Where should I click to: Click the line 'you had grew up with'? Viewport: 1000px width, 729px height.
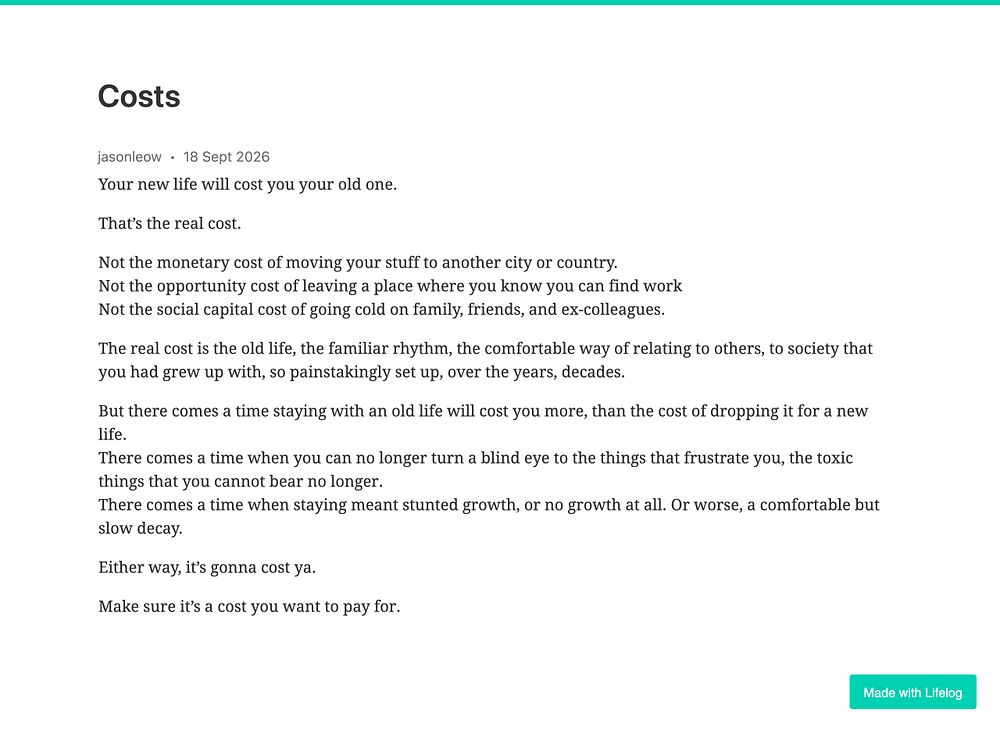[362, 372]
